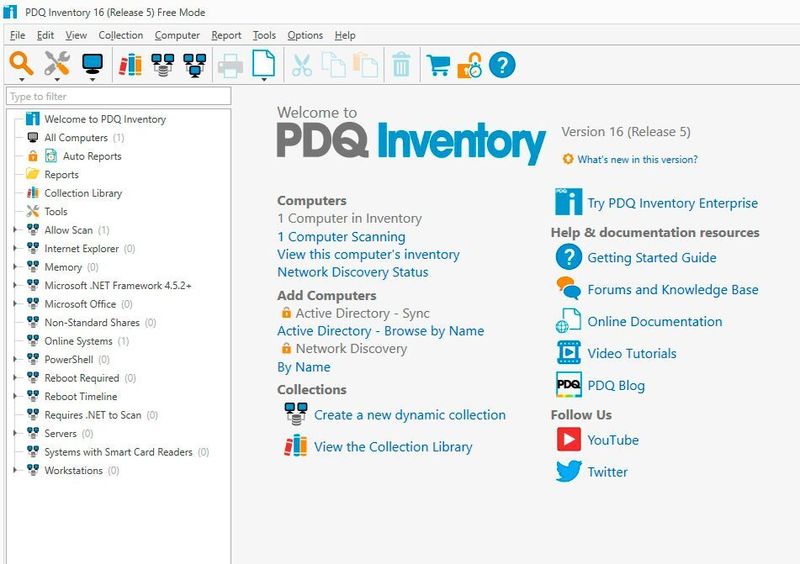The height and width of the screenshot is (564, 800).
Task: Select Non-Standard Shares collection
Action: point(92,323)
